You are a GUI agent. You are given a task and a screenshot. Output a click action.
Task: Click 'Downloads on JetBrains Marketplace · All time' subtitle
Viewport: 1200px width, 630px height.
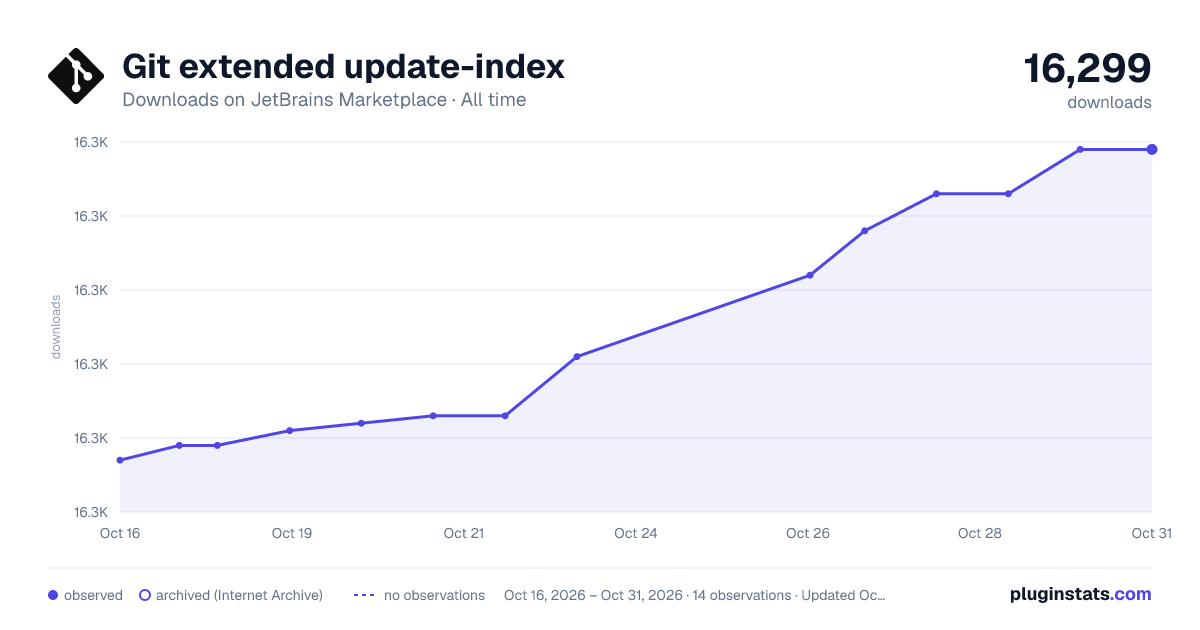pos(324,100)
